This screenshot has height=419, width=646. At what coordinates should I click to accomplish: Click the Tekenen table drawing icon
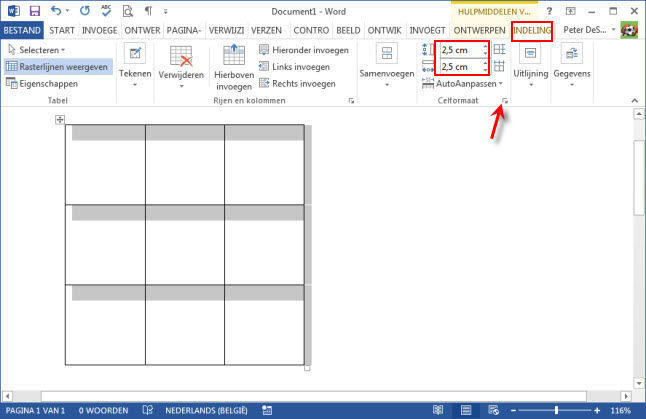tap(135, 53)
